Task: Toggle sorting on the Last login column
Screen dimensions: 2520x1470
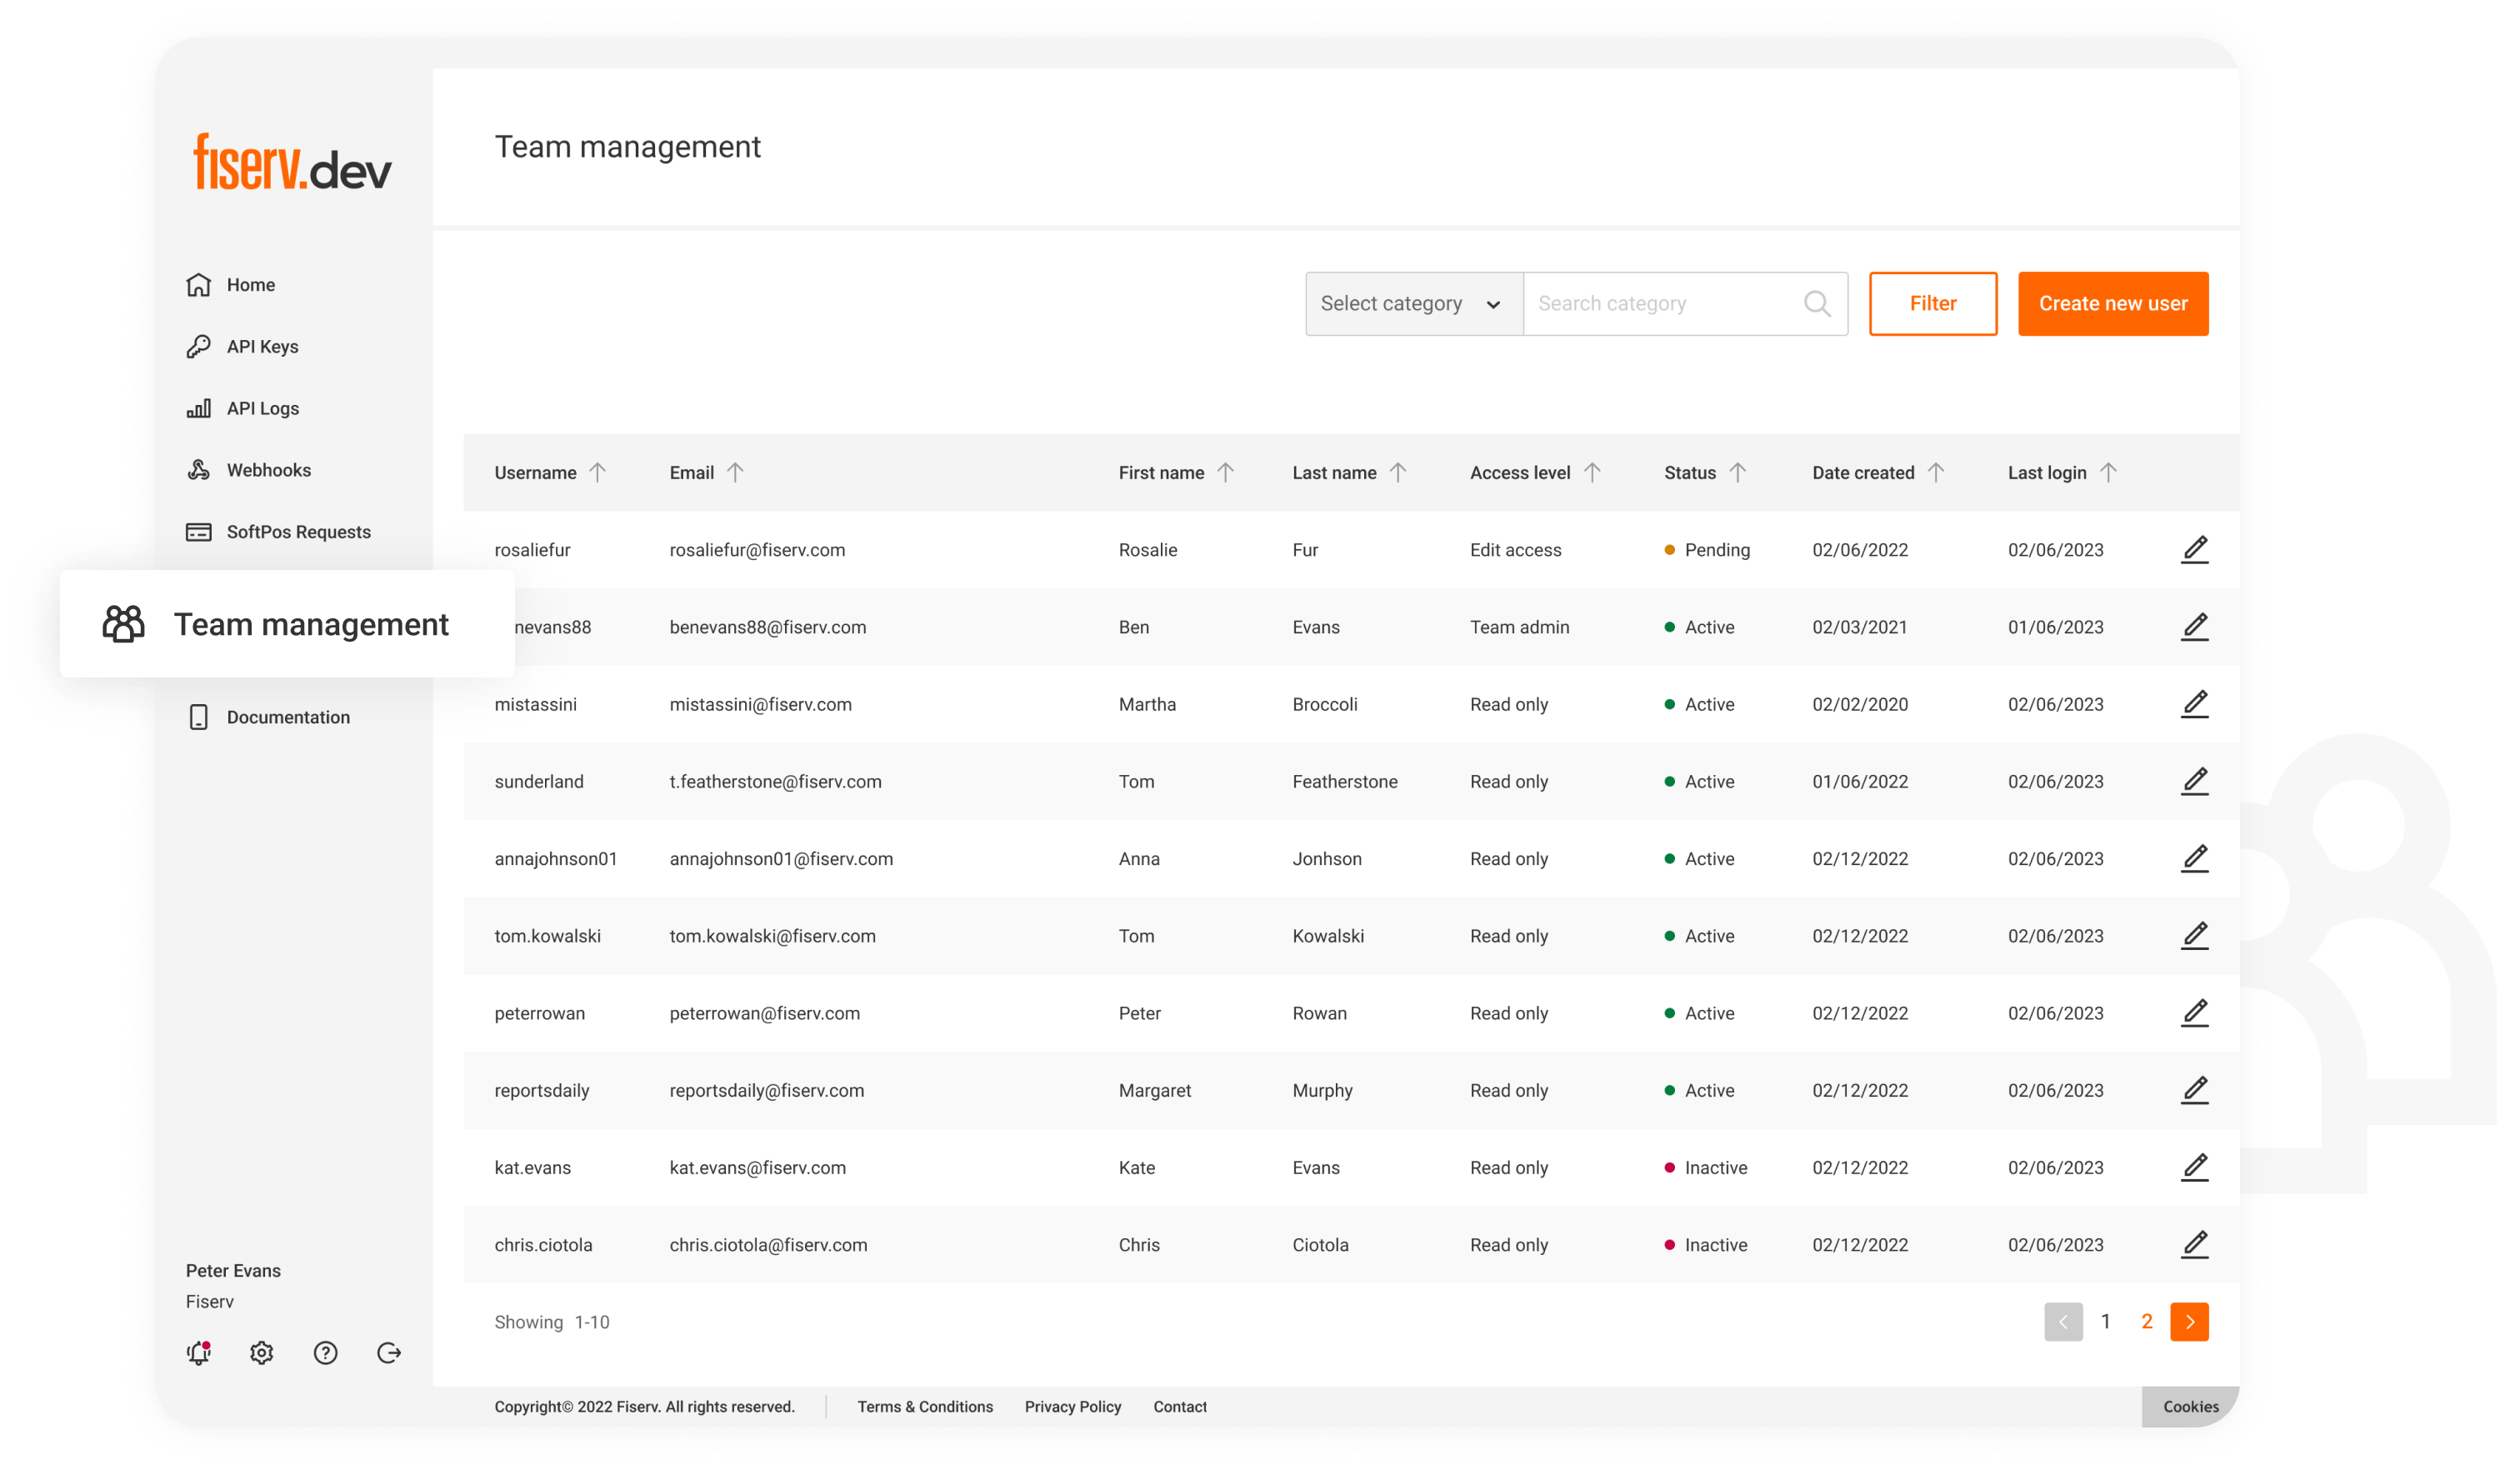Action: tap(2110, 472)
